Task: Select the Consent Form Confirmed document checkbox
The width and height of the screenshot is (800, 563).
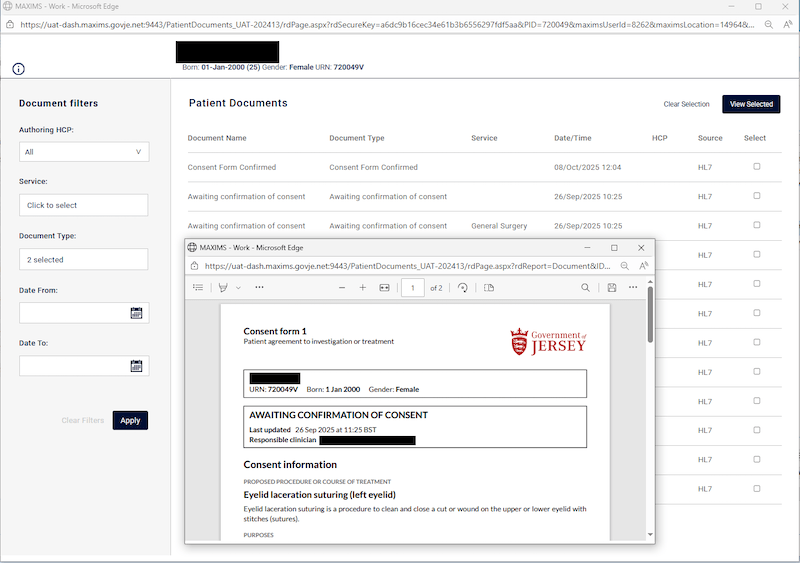Action: tap(757, 166)
